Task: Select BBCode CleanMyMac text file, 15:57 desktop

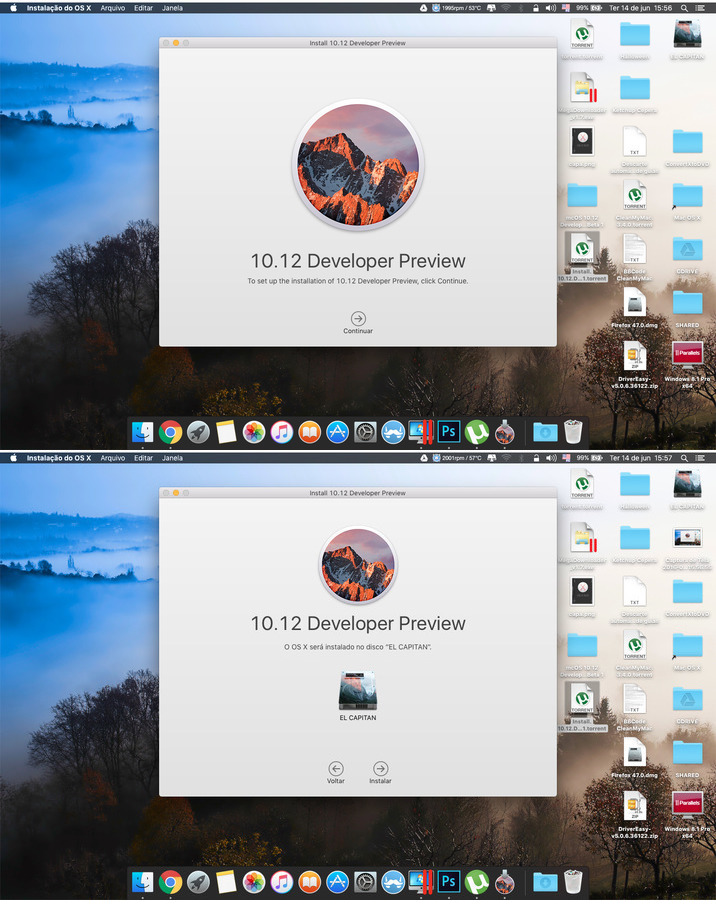Action: pos(635,699)
